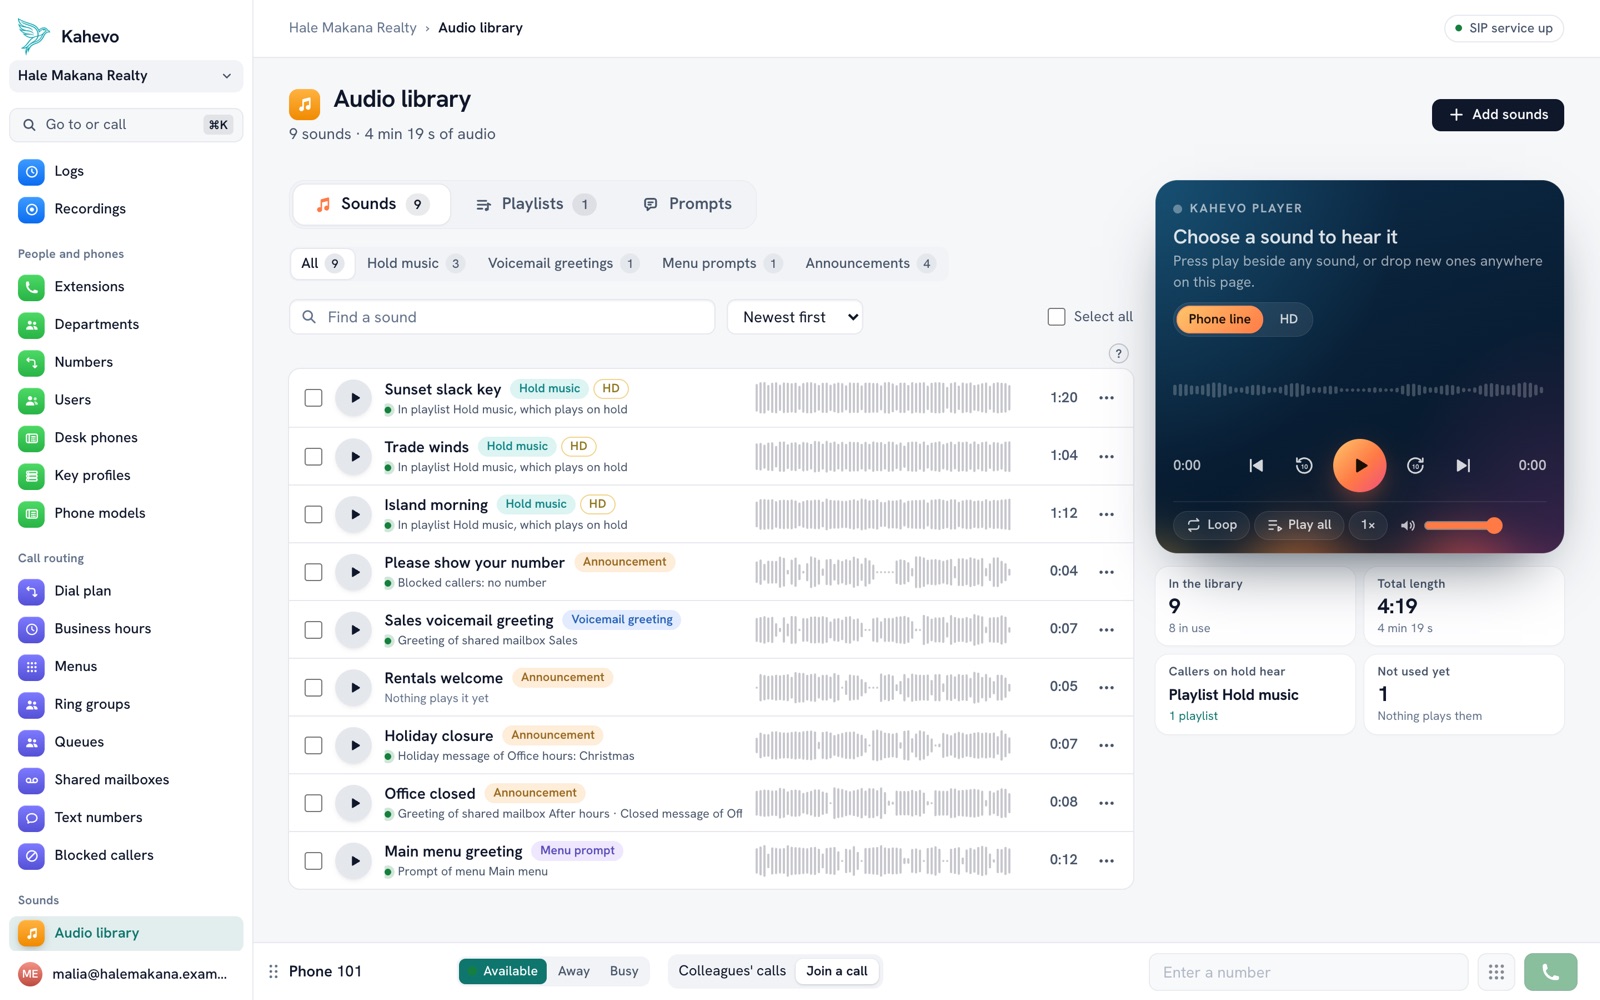This screenshot has width=1600, height=1000.
Task: Tick the checkbox for Holiday closure
Action: coord(313,745)
